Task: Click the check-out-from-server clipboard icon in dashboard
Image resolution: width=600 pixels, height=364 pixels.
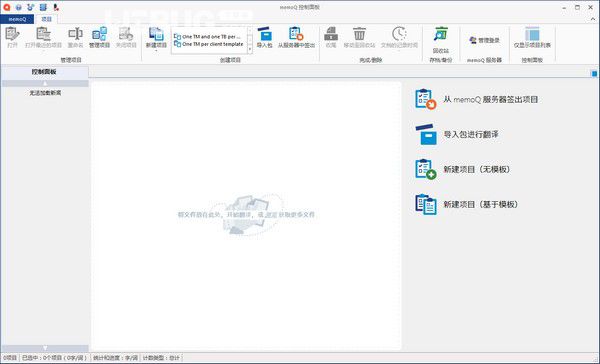Action: click(426, 99)
